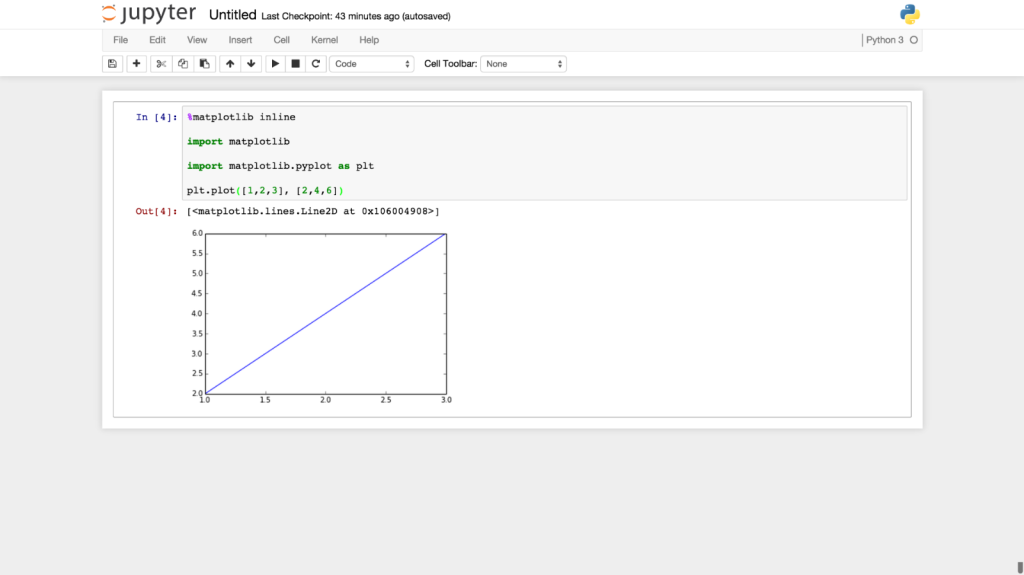Open the Edit menu
This screenshot has height=575, width=1024.
pyautogui.click(x=157, y=40)
